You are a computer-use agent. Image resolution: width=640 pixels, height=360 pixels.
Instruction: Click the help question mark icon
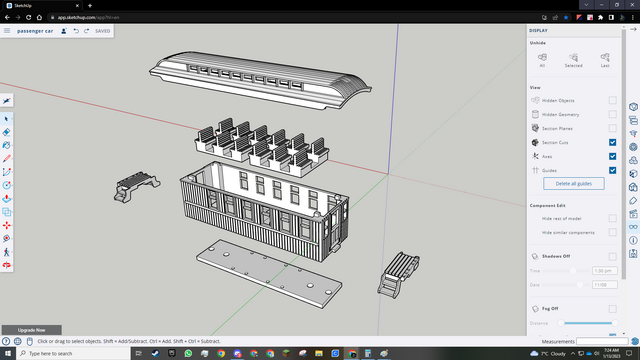tap(6, 341)
